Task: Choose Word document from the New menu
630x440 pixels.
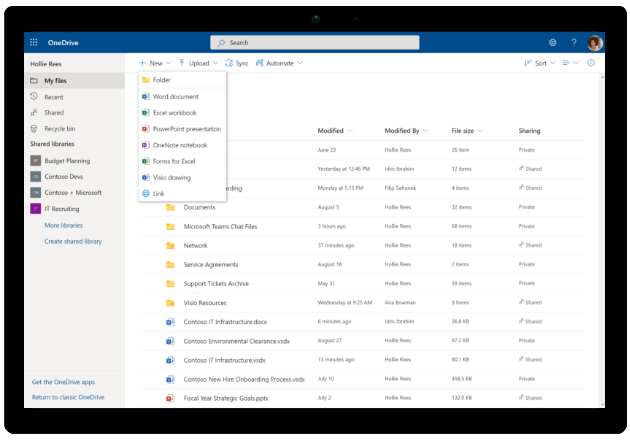Action: coord(182,96)
